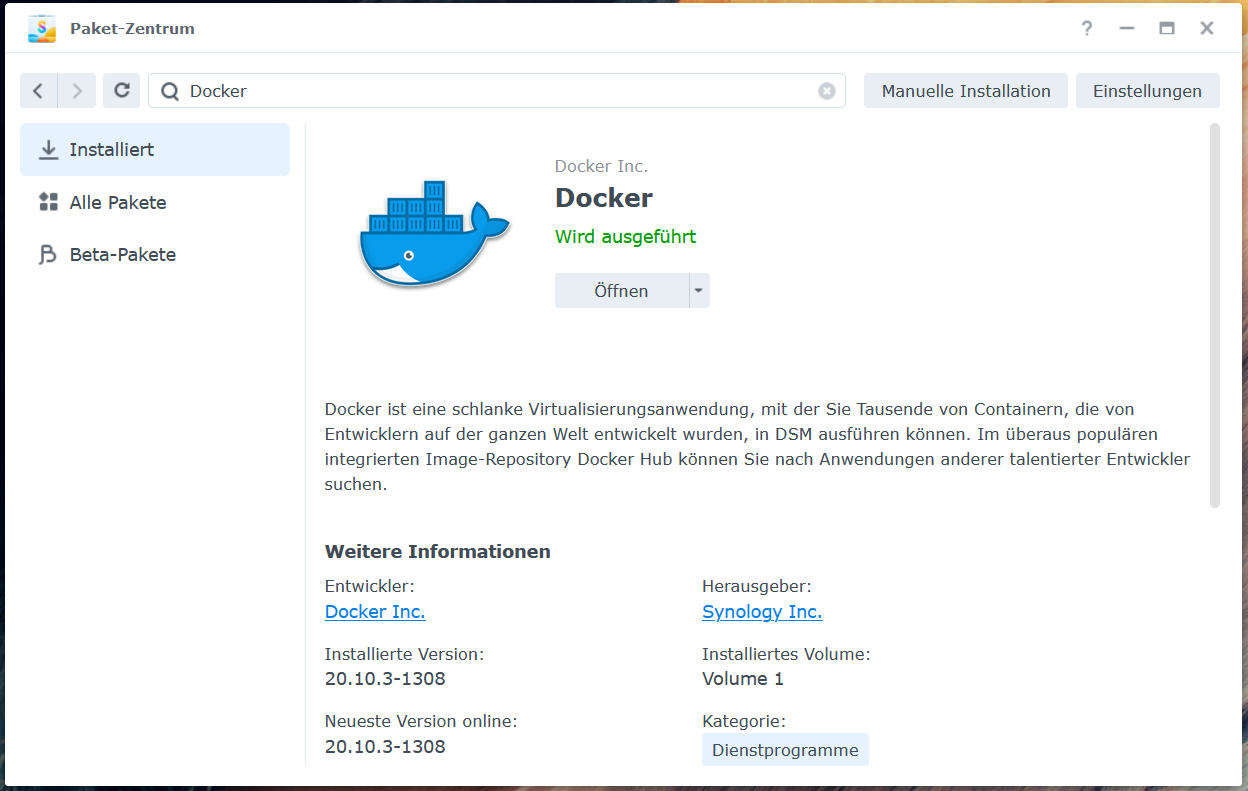Open the help question mark
This screenshot has height=791, width=1248.
pos(1086,28)
